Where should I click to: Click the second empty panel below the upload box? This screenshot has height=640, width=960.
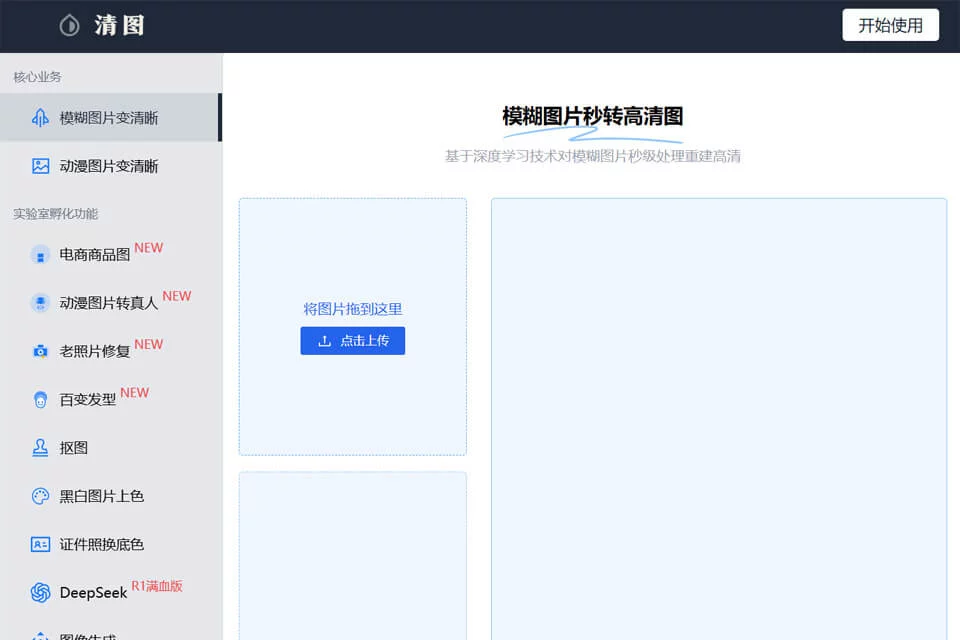pyautogui.click(x=353, y=555)
